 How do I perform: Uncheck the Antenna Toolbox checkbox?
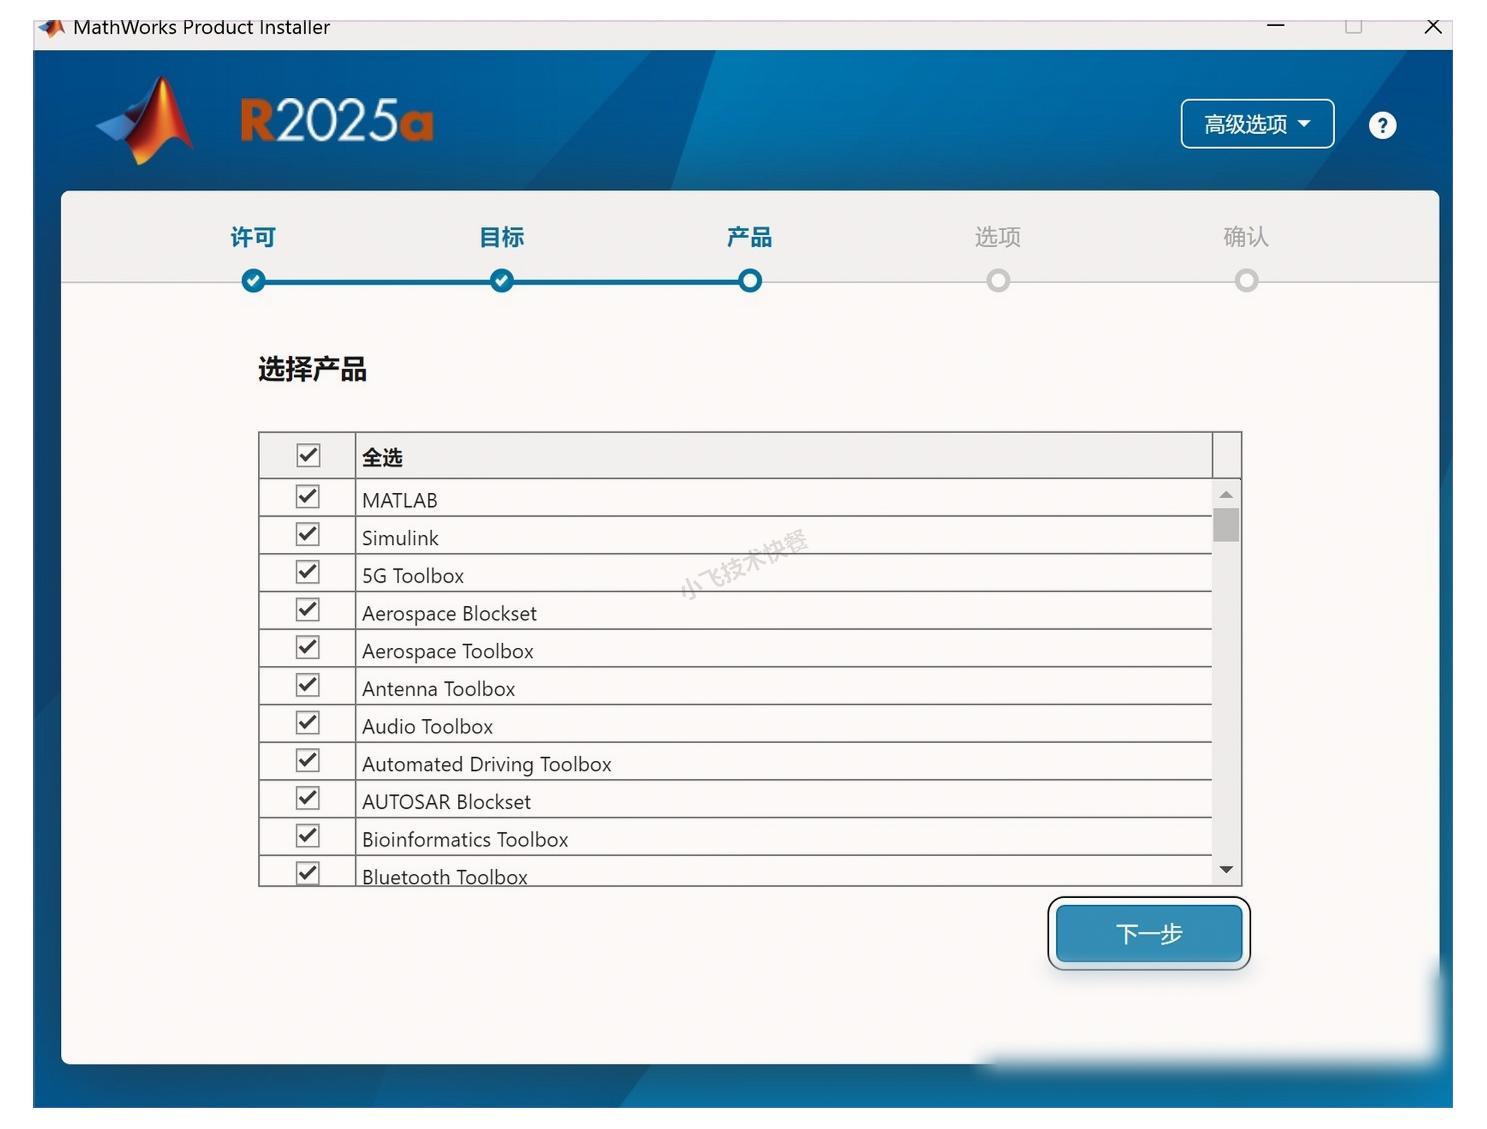tap(308, 685)
